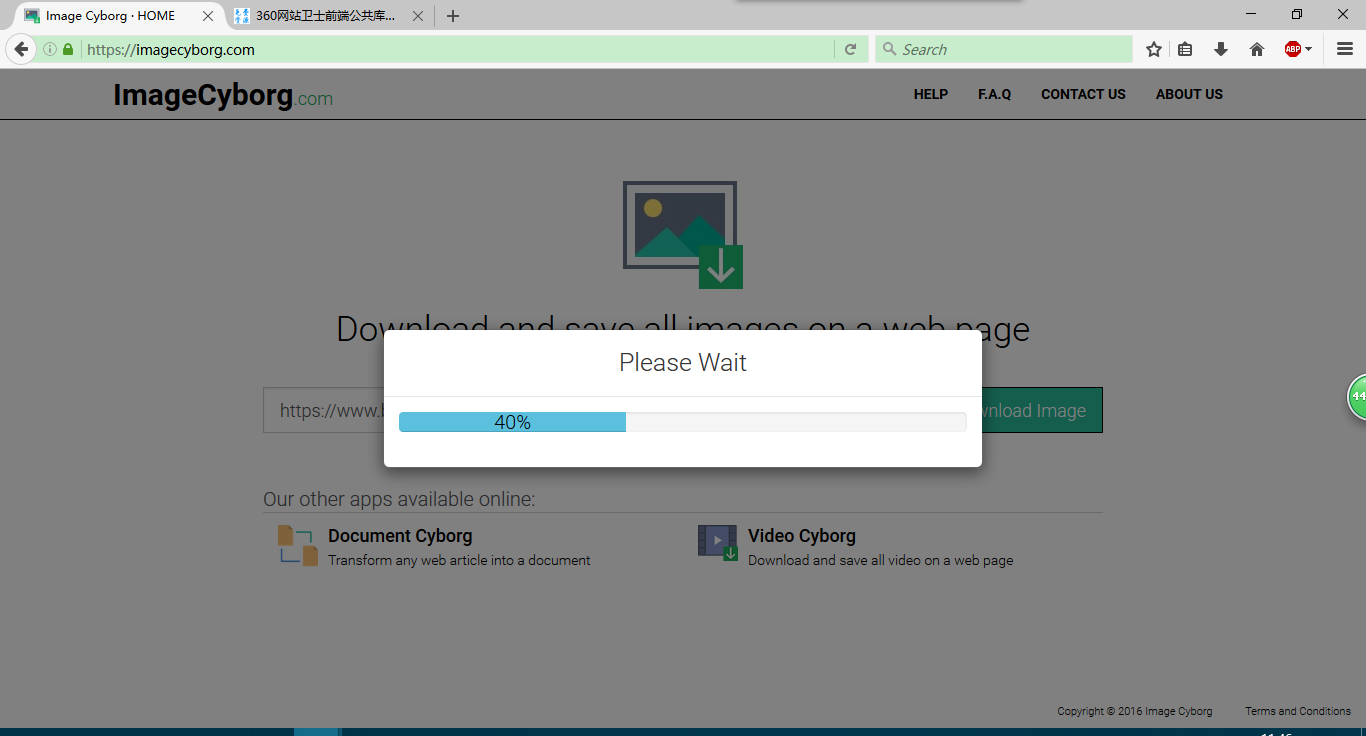Click the green padlock security icon
The image size is (1366, 736).
(68, 49)
